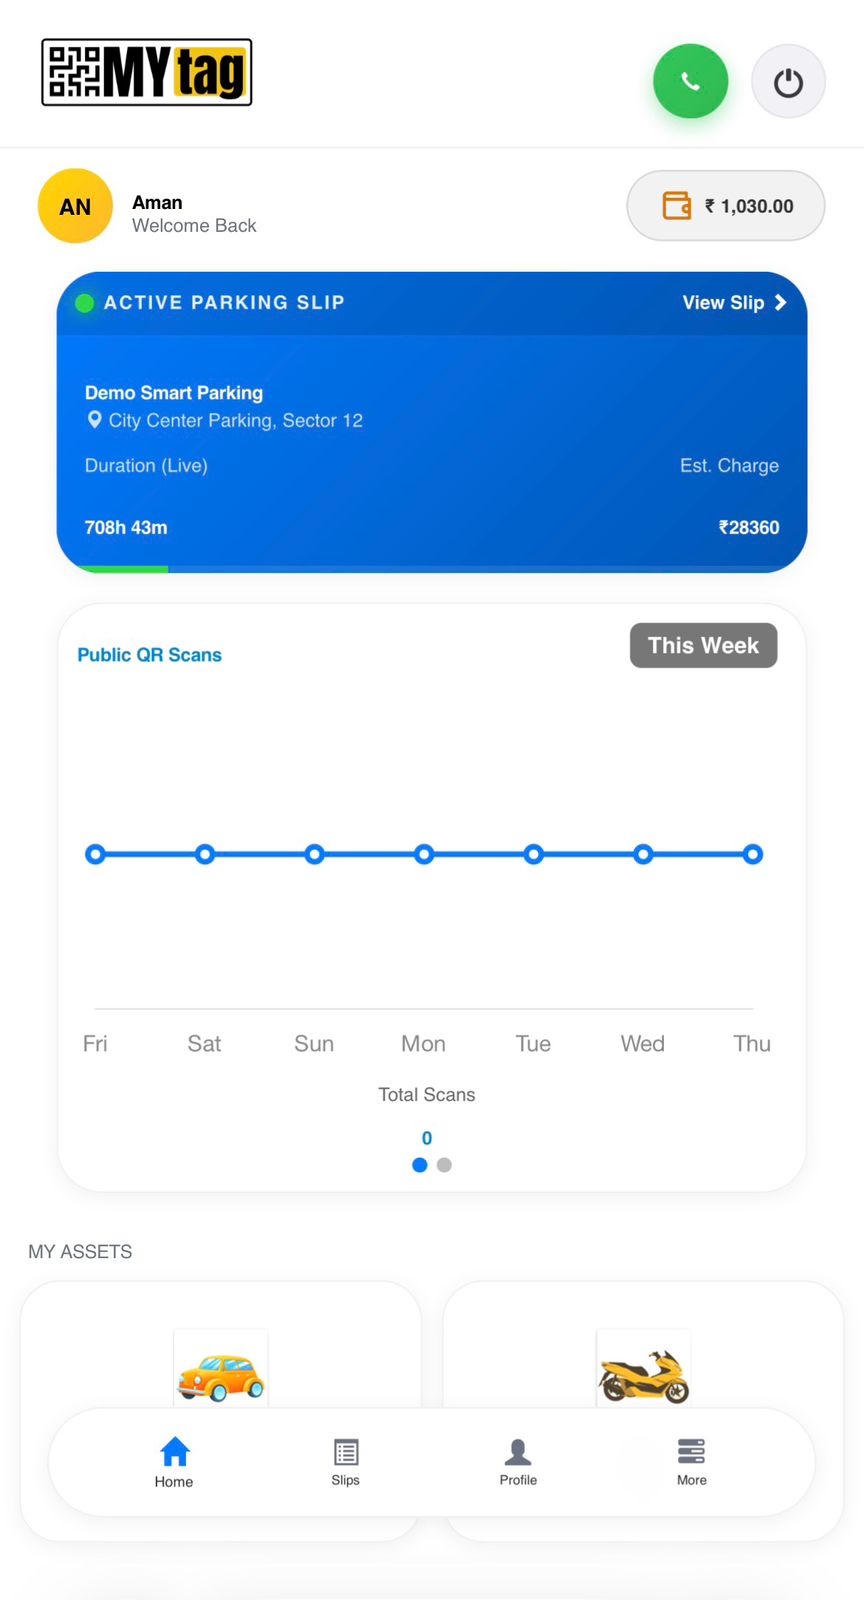This screenshot has width=864, height=1600.
Task: Expand View Slip using the chevron arrow
Action: pyautogui.click(x=781, y=302)
